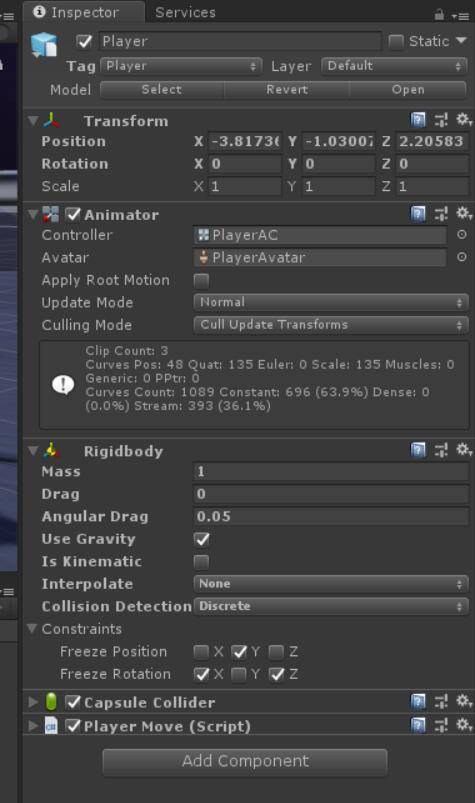Screen dimensions: 475x803
Task: Toggle the Static checkbox
Action: tap(396, 41)
